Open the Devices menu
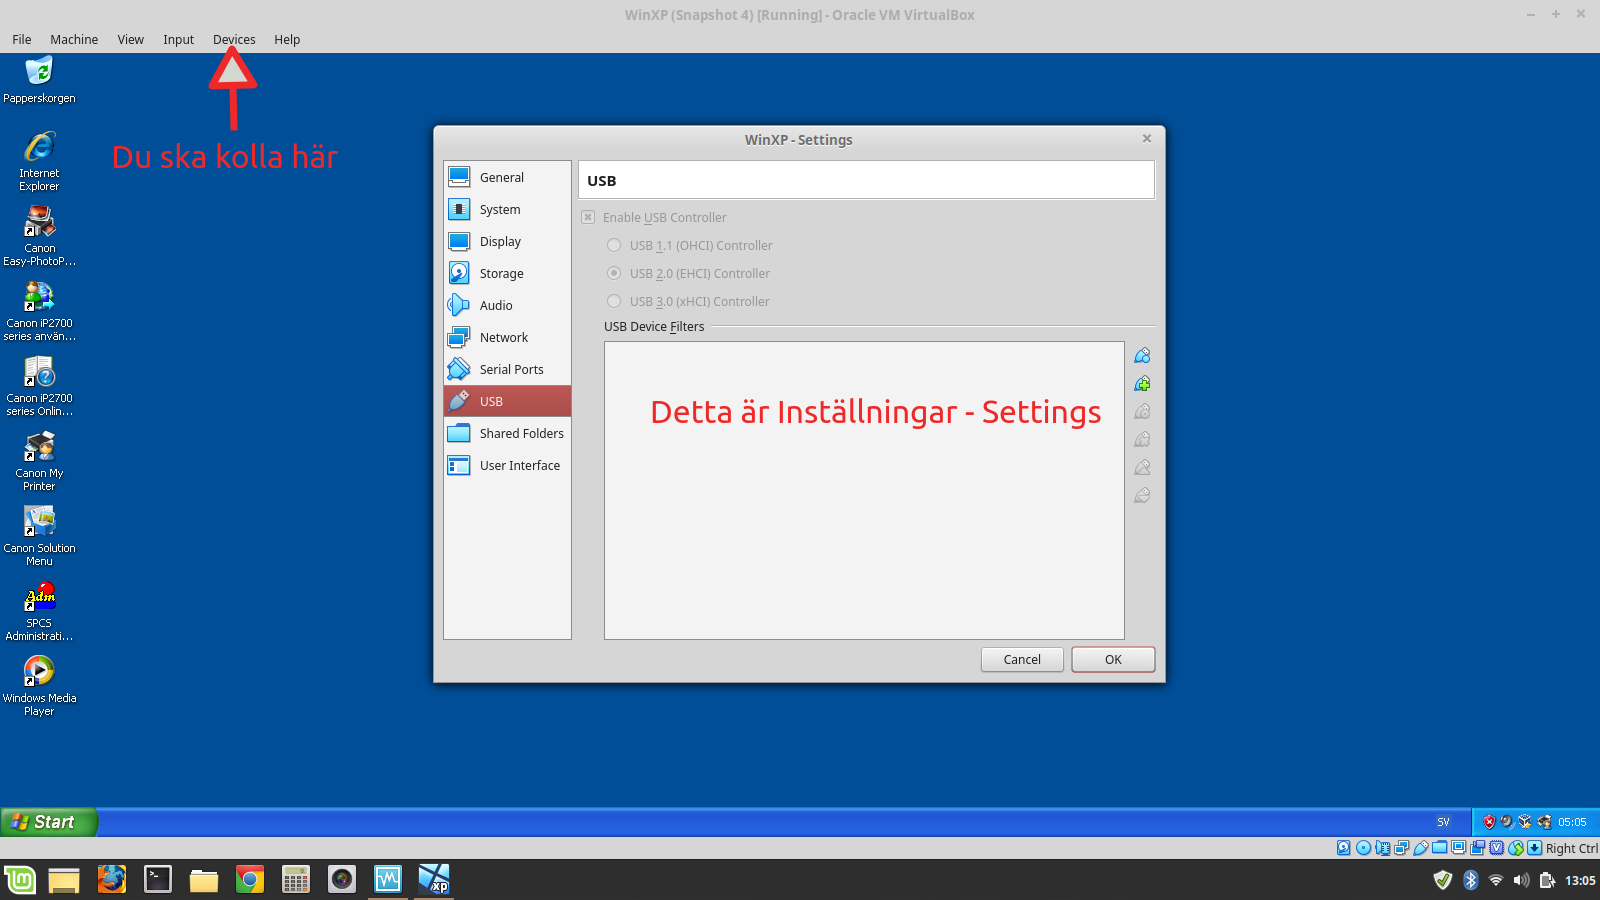Viewport: 1600px width, 900px height. pos(234,40)
